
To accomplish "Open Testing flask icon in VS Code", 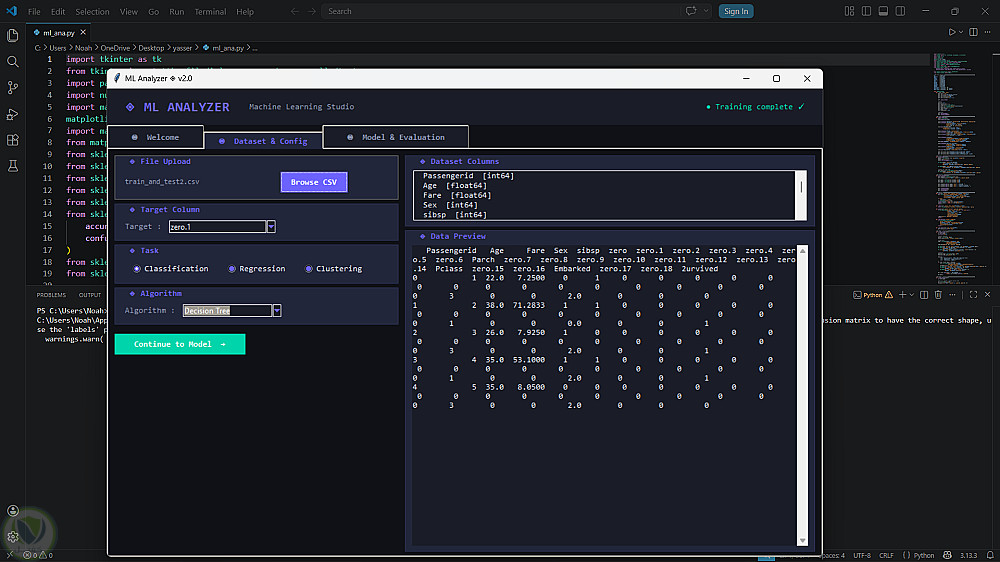I will pyautogui.click(x=12, y=166).
